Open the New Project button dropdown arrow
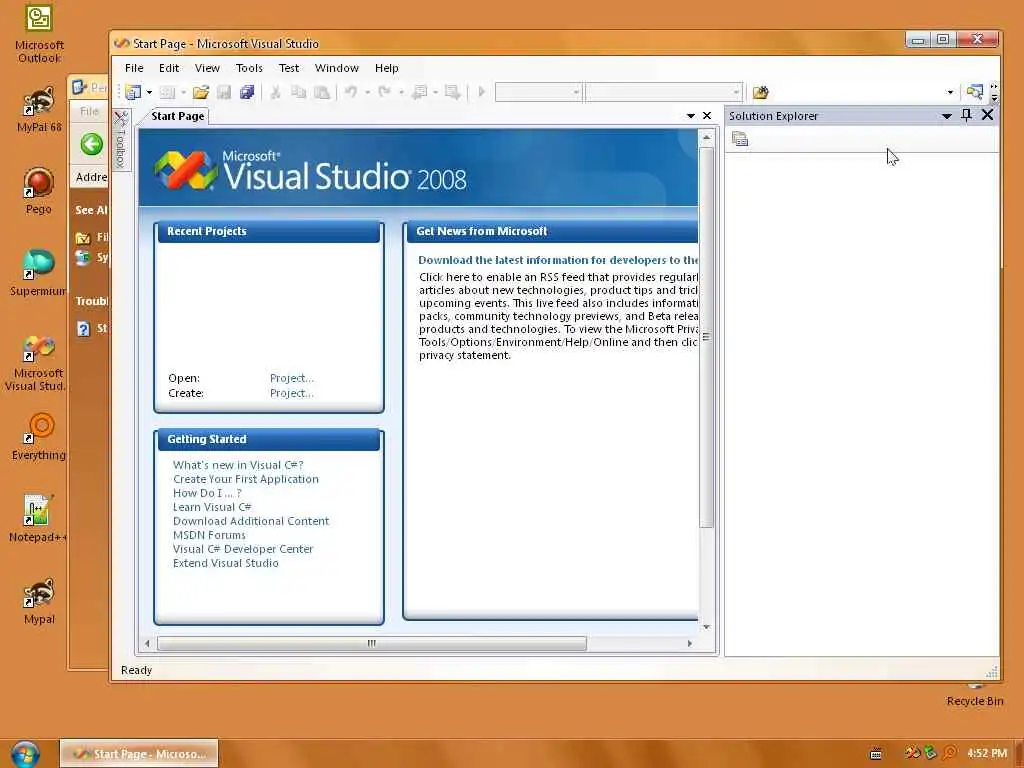1024x768 pixels. click(149, 92)
